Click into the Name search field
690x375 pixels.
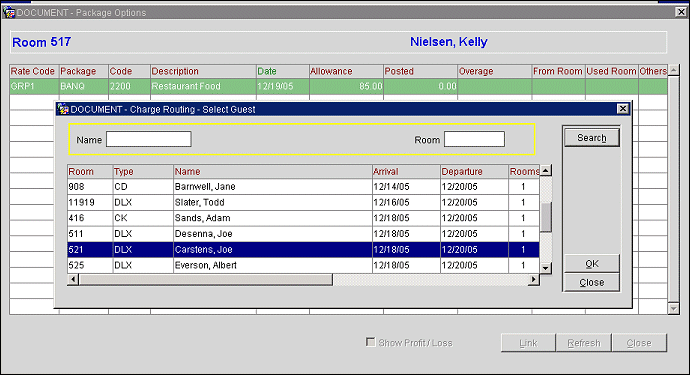(149, 140)
